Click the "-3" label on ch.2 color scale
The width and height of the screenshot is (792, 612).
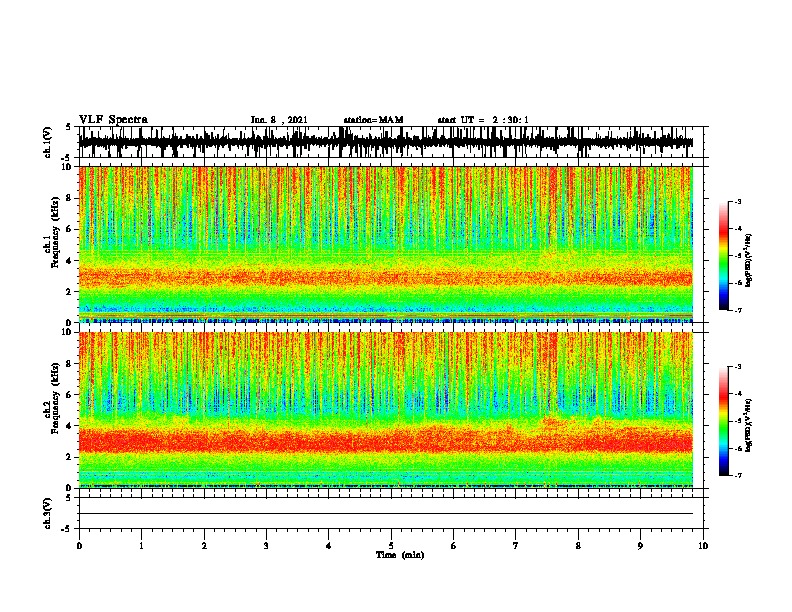tap(738, 367)
